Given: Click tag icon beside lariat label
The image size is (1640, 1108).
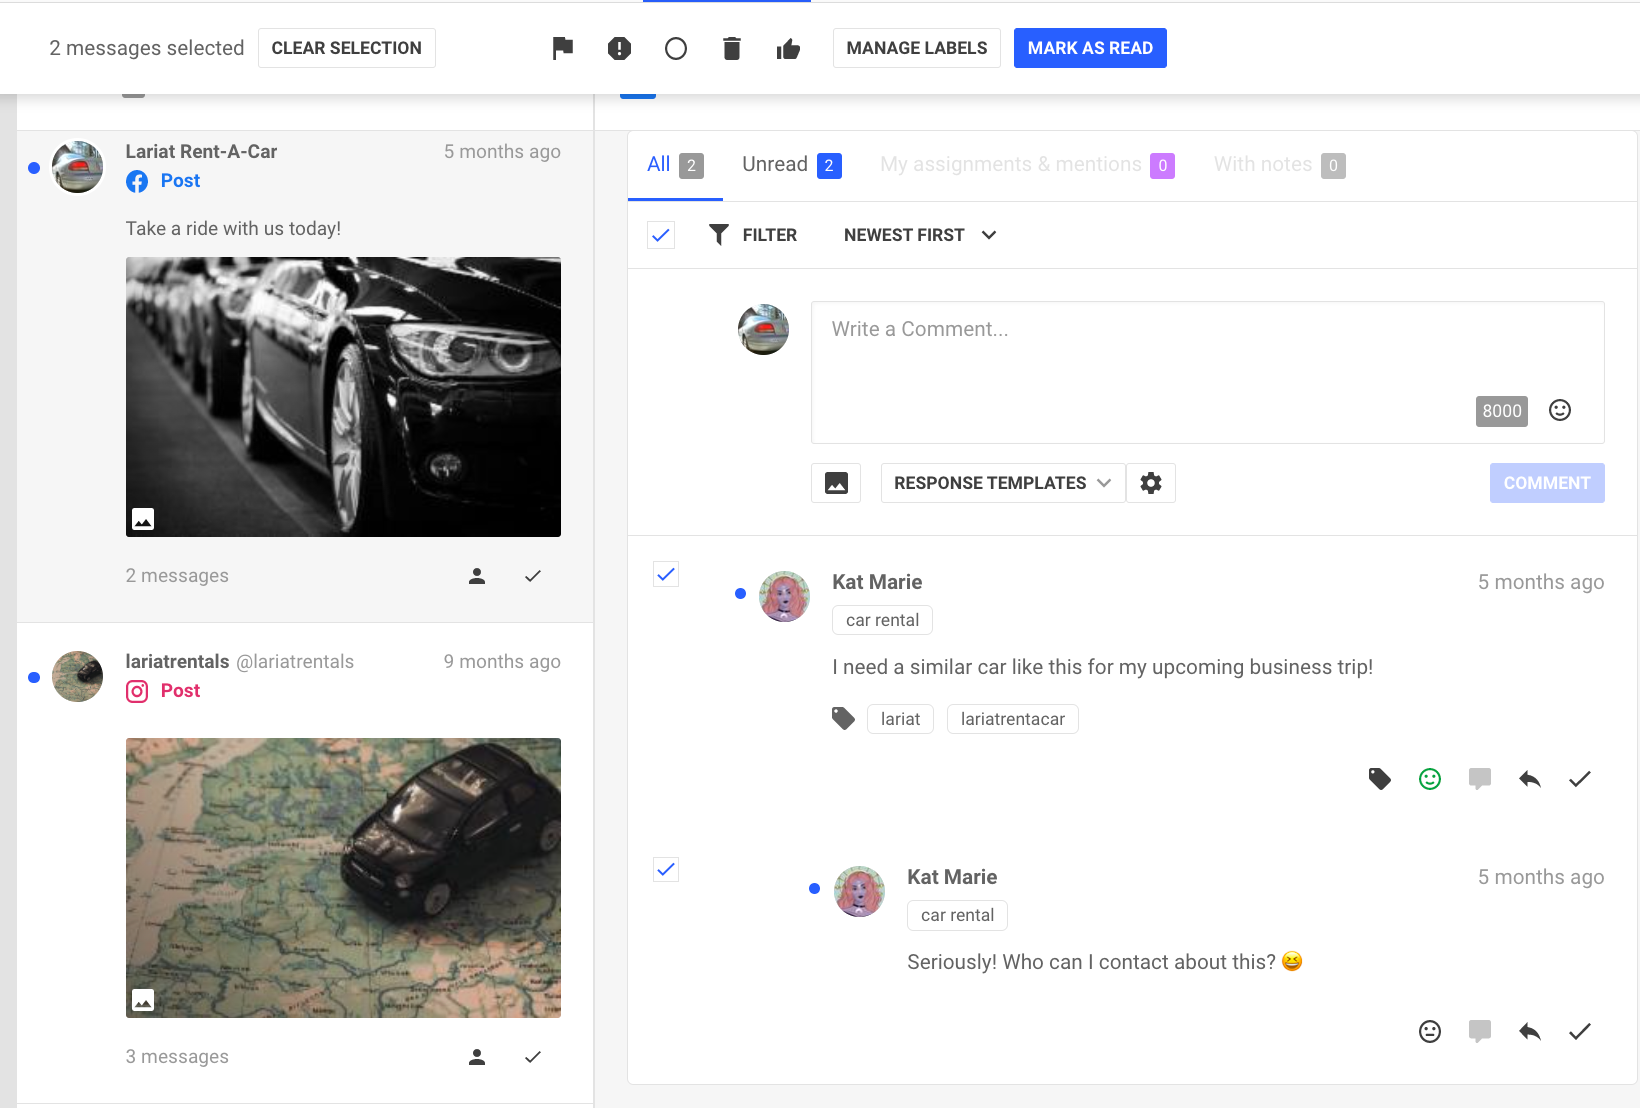Looking at the screenshot, I should pos(844,719).
